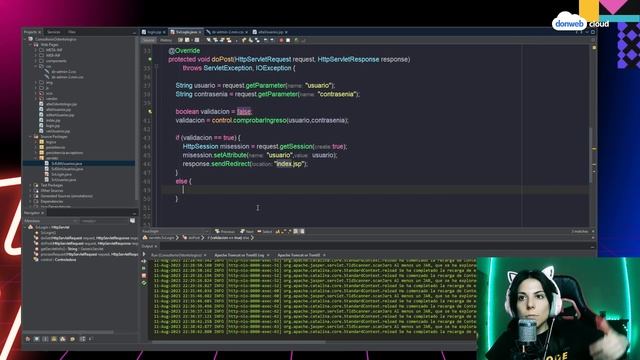
Task: Click the find text input field
Action: point(176,231)
